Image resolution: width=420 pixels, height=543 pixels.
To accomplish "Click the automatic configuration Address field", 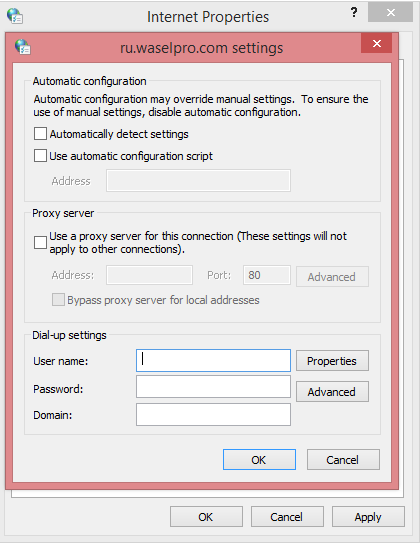I will (198, 180).
